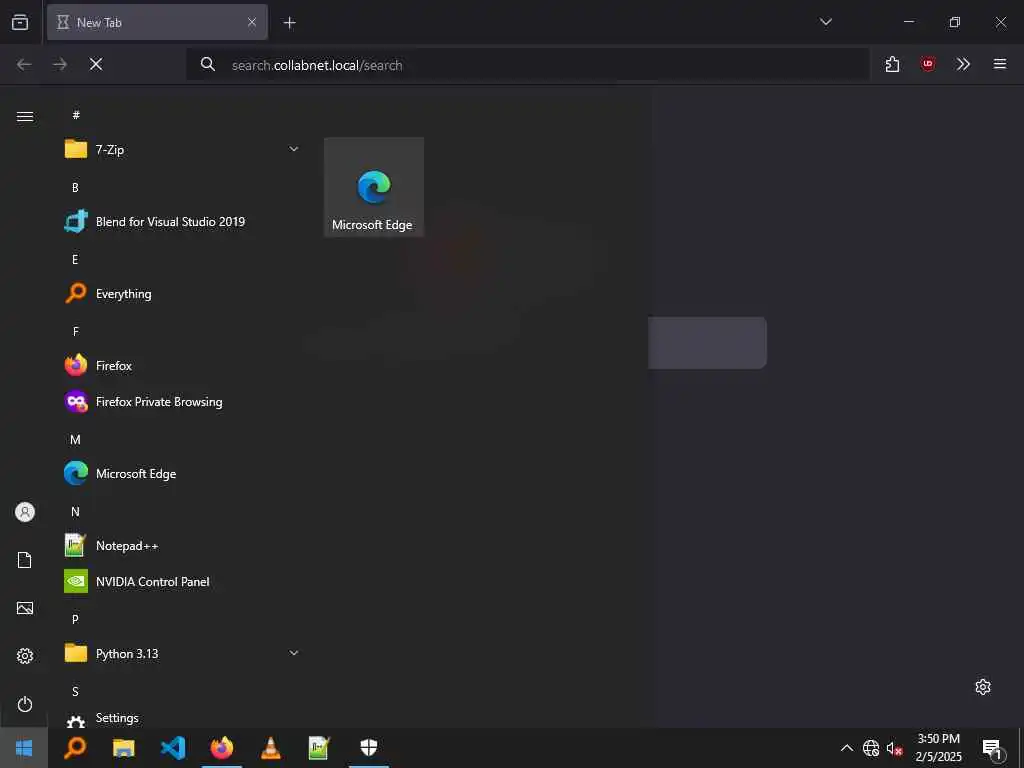
Task: Click the search magnifier in address bar
Action: (208, 64)
